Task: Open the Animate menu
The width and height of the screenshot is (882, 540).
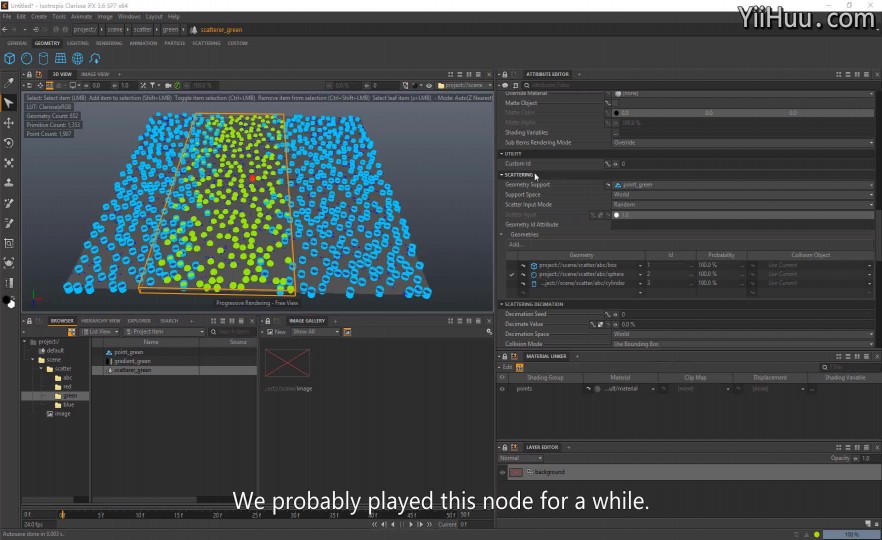Action: (x=82, y=16)
